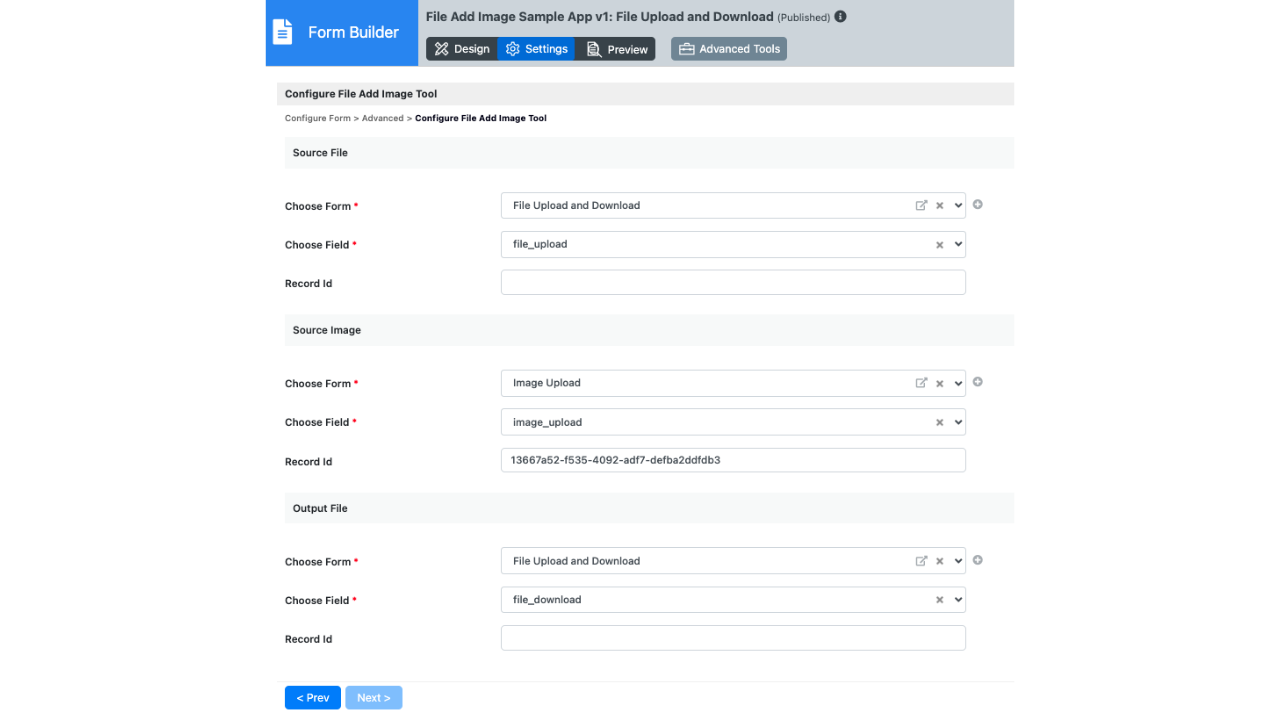The width and height of the screenshot is (1280, 720).
Task: Add new form with Source Image plus icon
Action: click(978, 382)
